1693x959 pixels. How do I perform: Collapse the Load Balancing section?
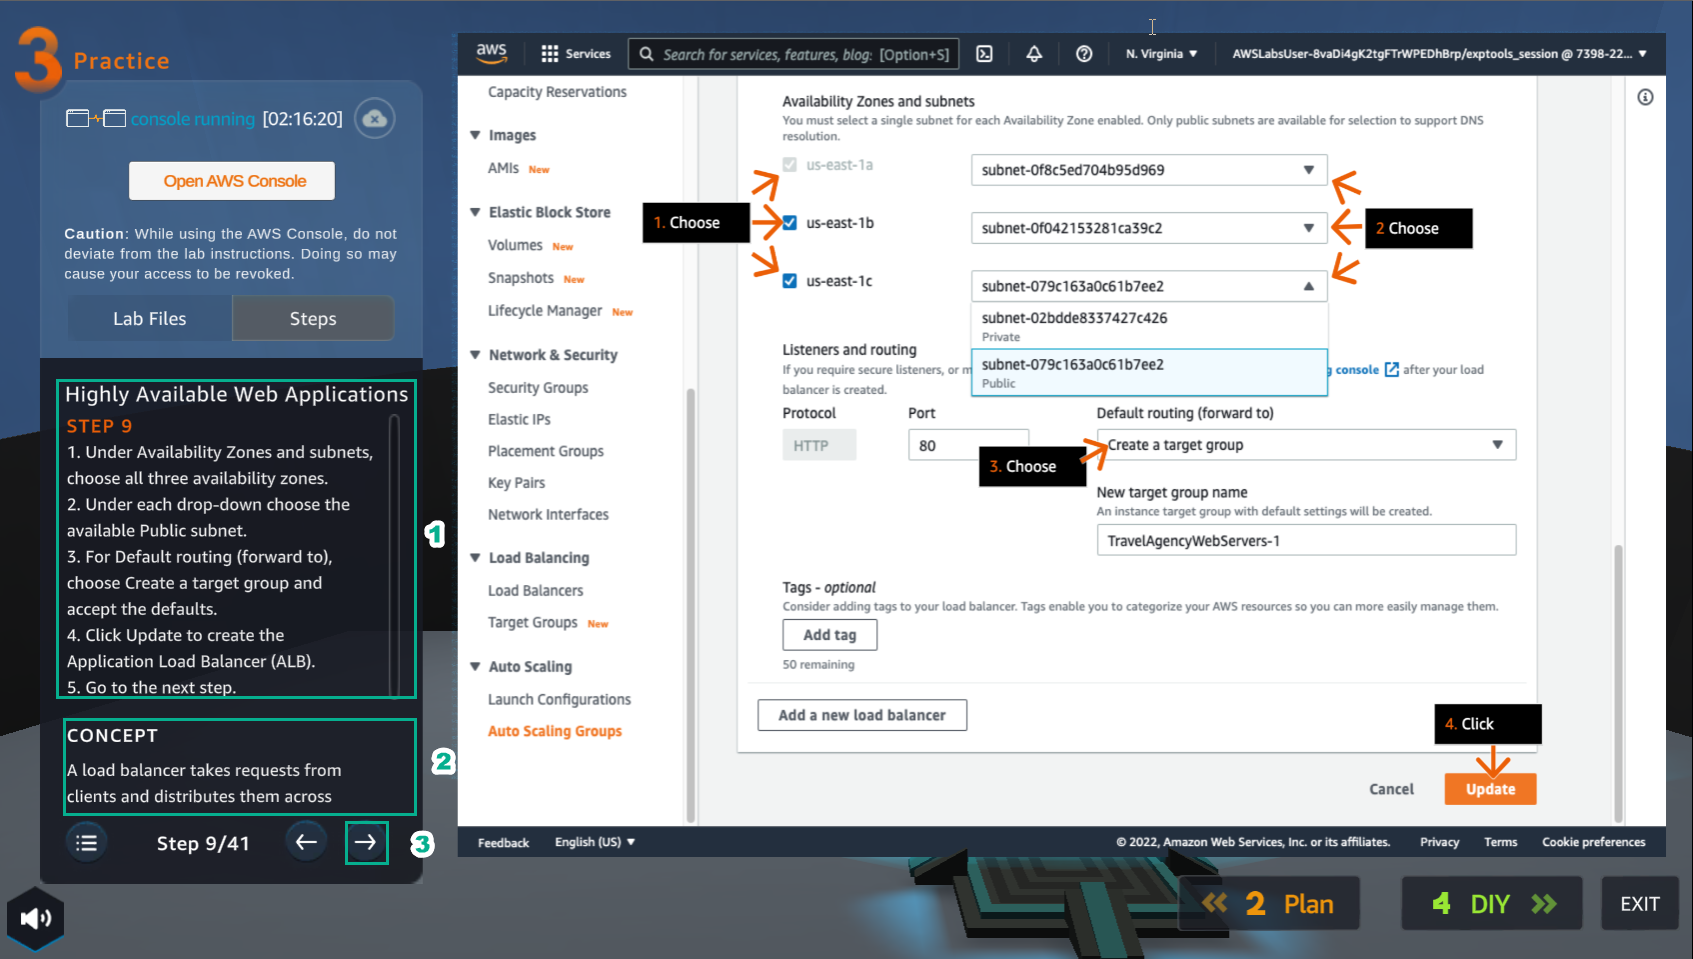475,558
